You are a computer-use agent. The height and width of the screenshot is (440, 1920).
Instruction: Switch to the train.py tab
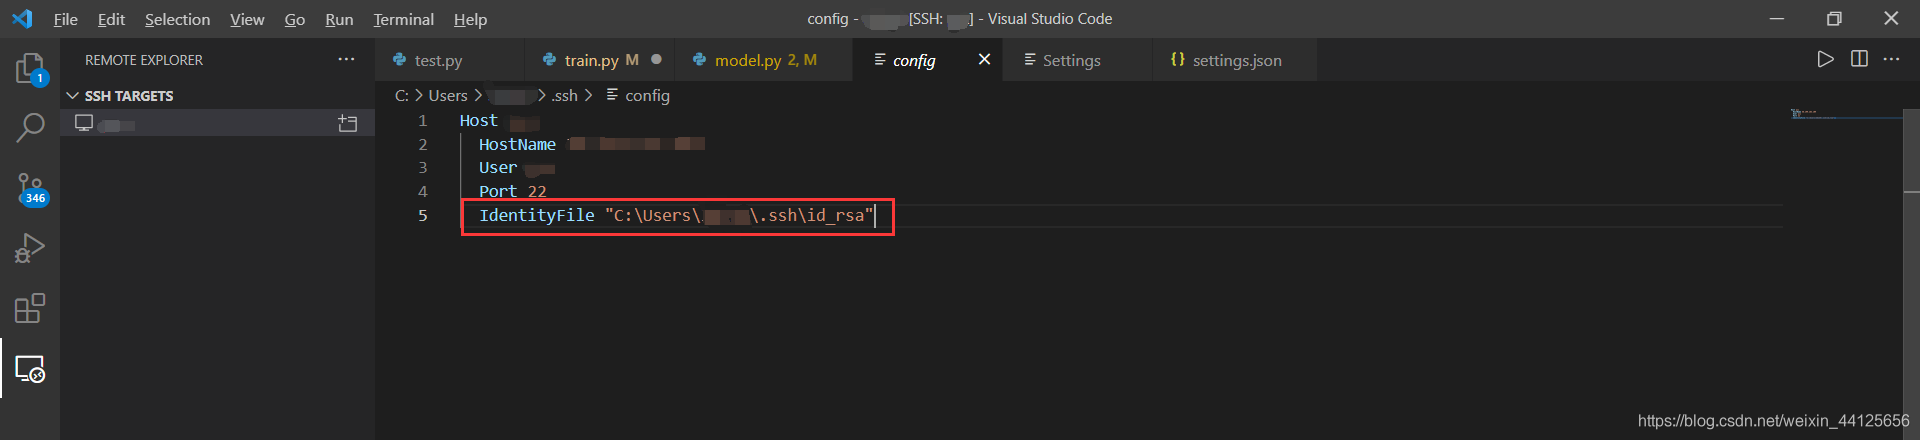pos(590,60)
